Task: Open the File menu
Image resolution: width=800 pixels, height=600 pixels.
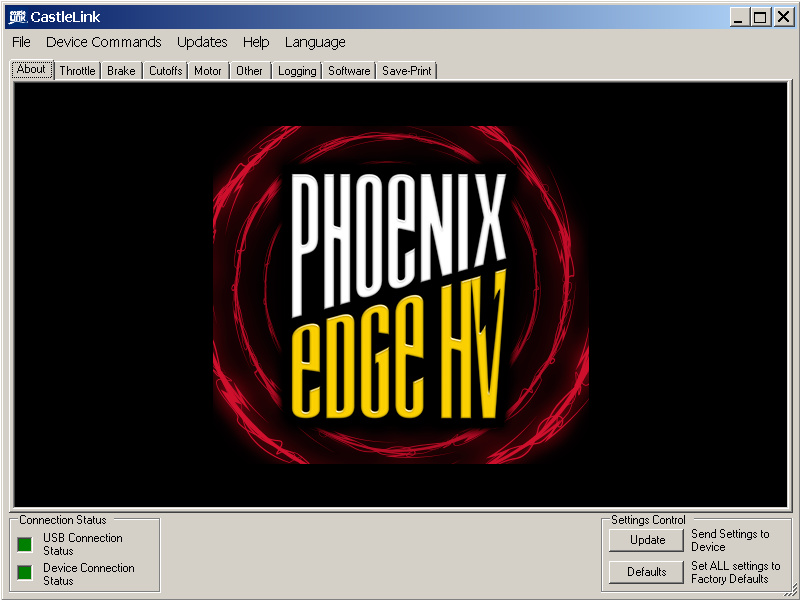Action: click(21, 42)
